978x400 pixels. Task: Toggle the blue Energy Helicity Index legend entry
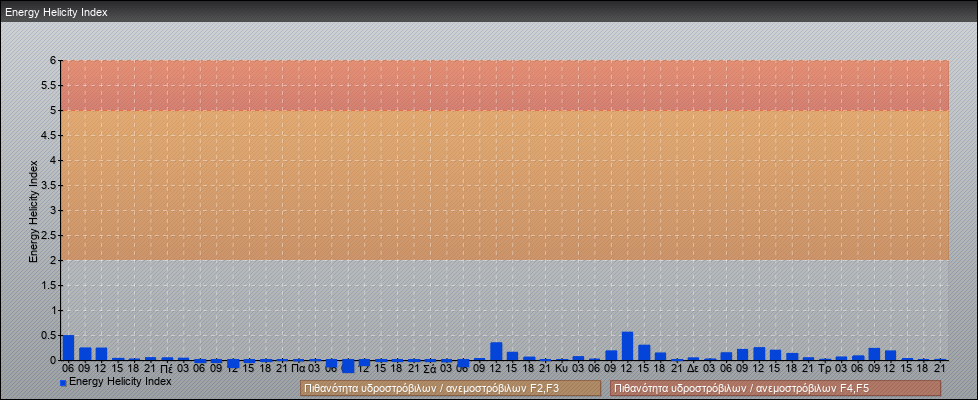click(x=115, y=381)
